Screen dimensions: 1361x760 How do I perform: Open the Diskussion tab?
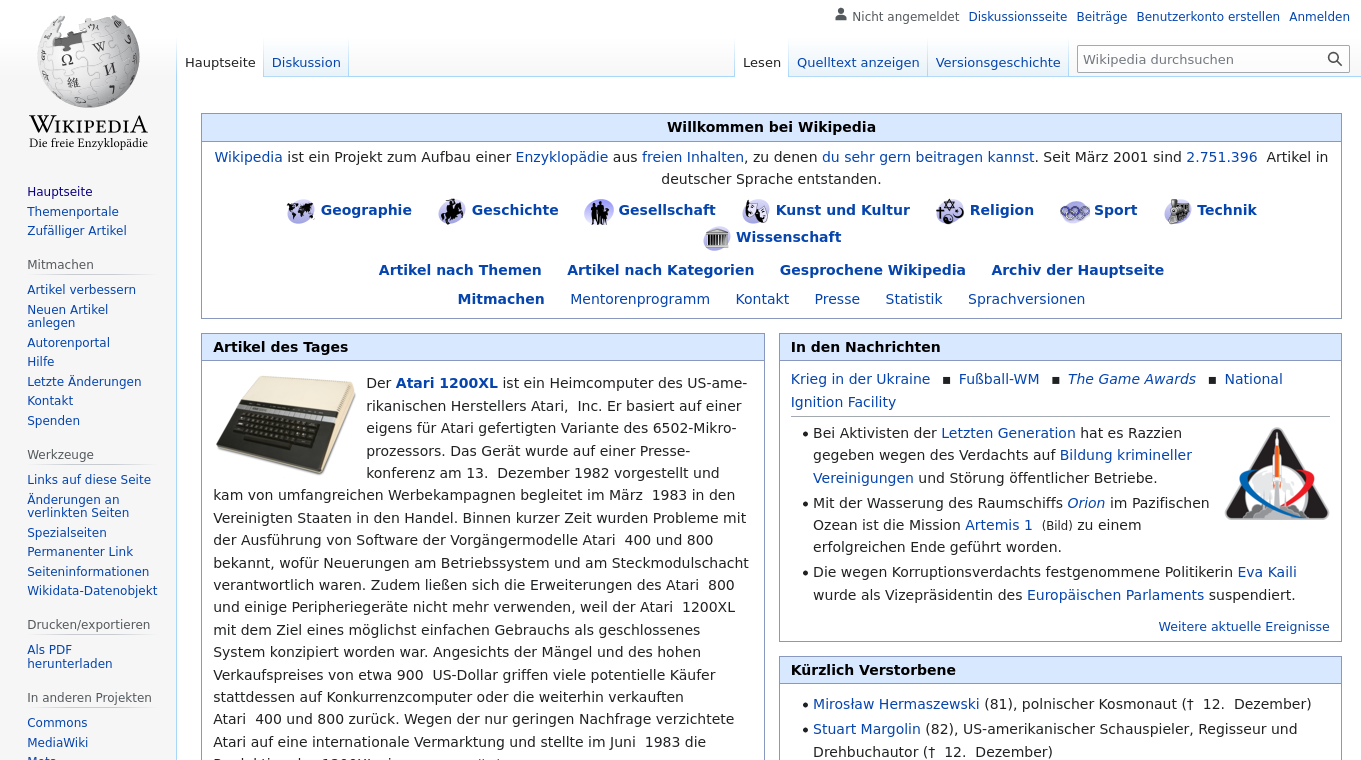click(306, 62)
